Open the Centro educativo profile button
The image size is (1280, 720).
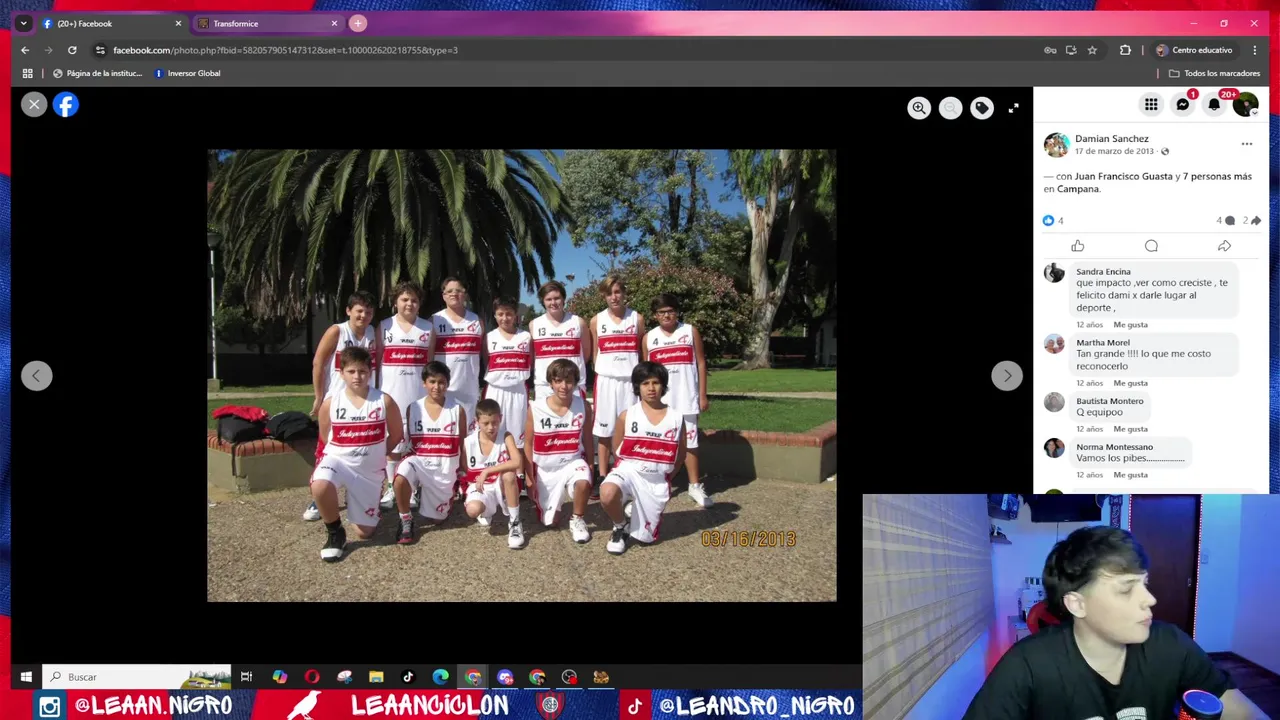pos(1195,50)
